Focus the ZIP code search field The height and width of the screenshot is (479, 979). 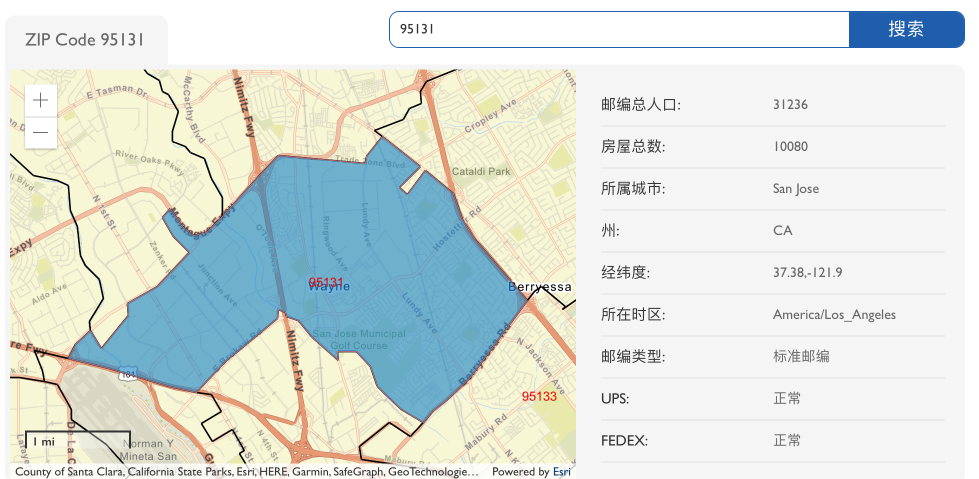[x=619, y=29]
